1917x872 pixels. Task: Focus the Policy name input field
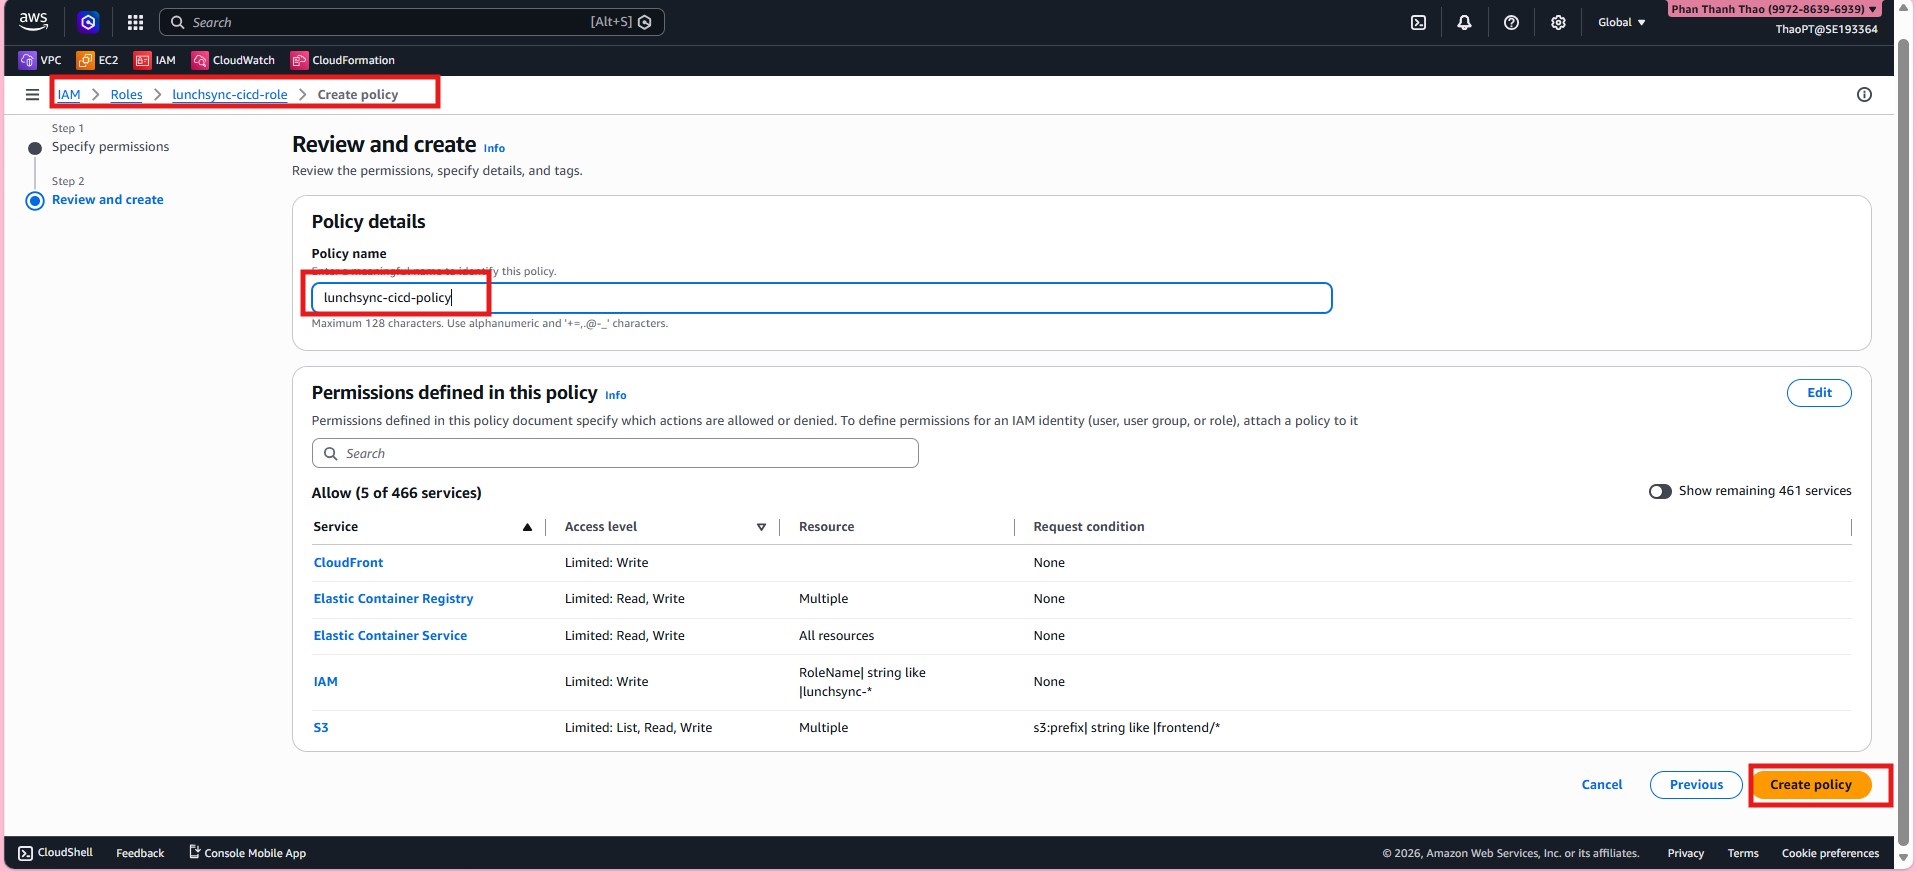822,298
